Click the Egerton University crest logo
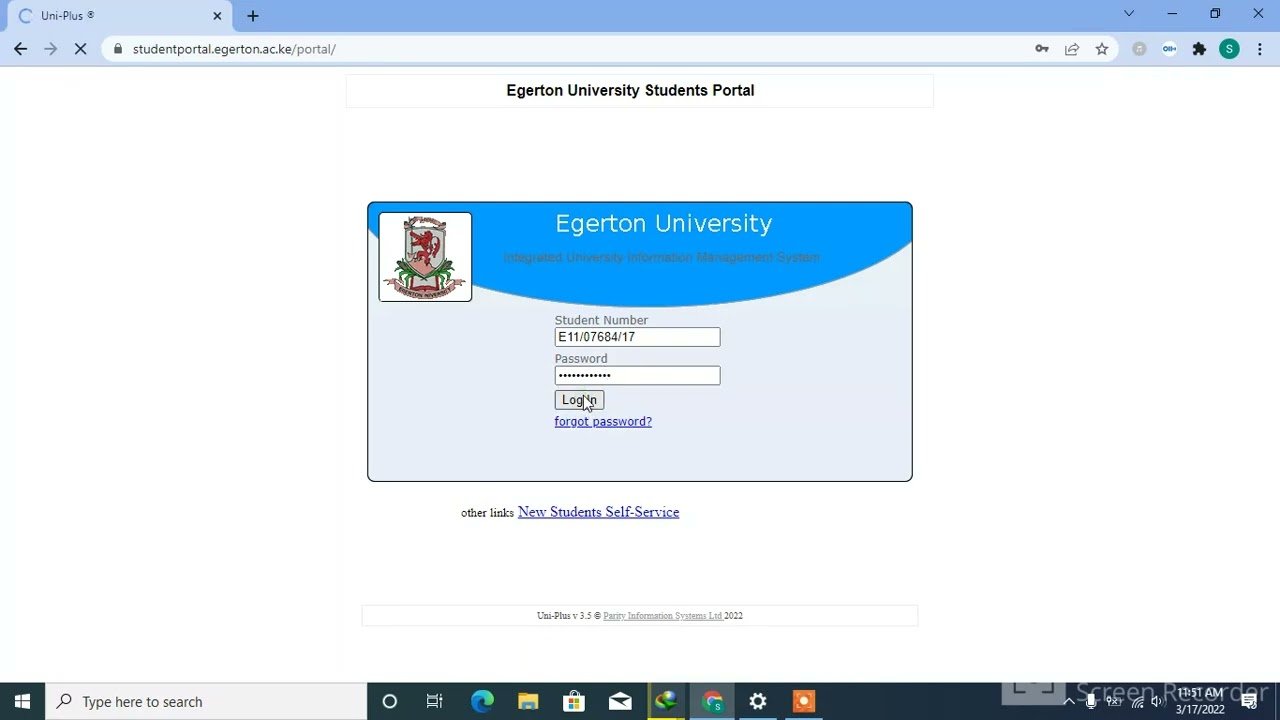 coord(424,256)
